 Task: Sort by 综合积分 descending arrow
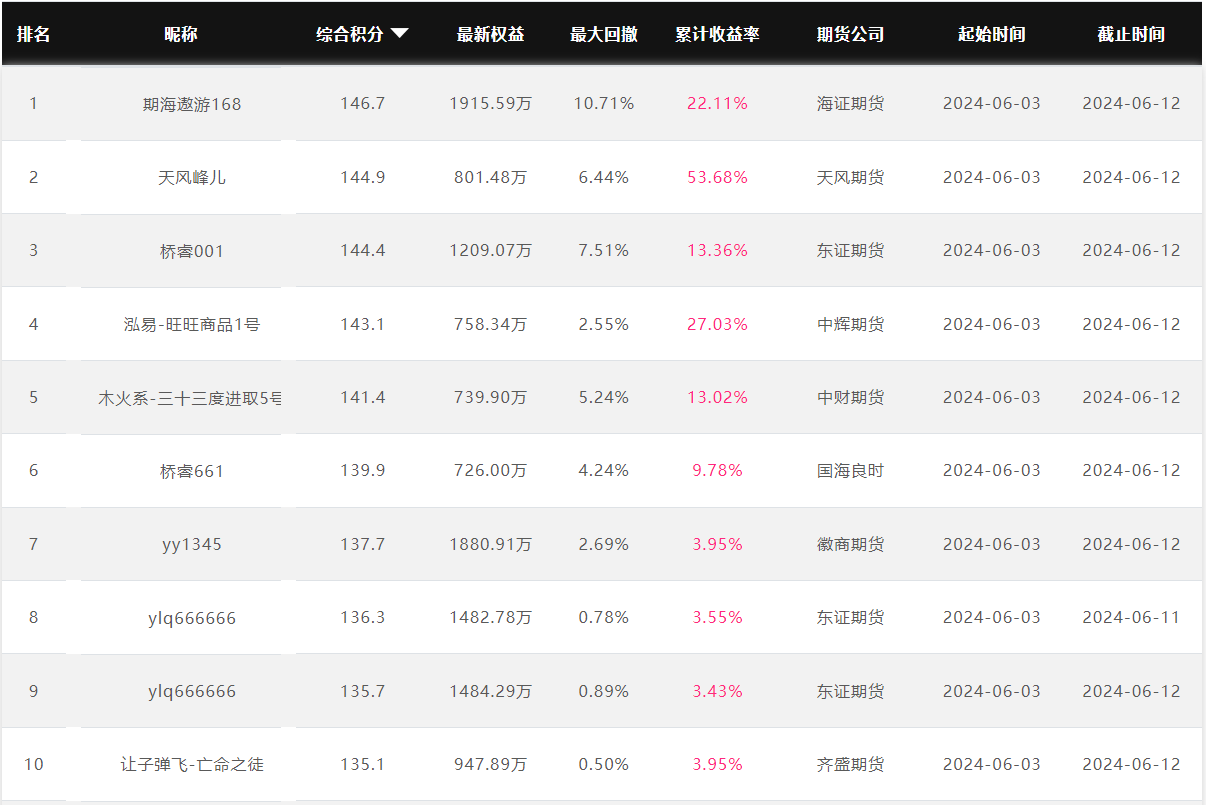(400, 33)
